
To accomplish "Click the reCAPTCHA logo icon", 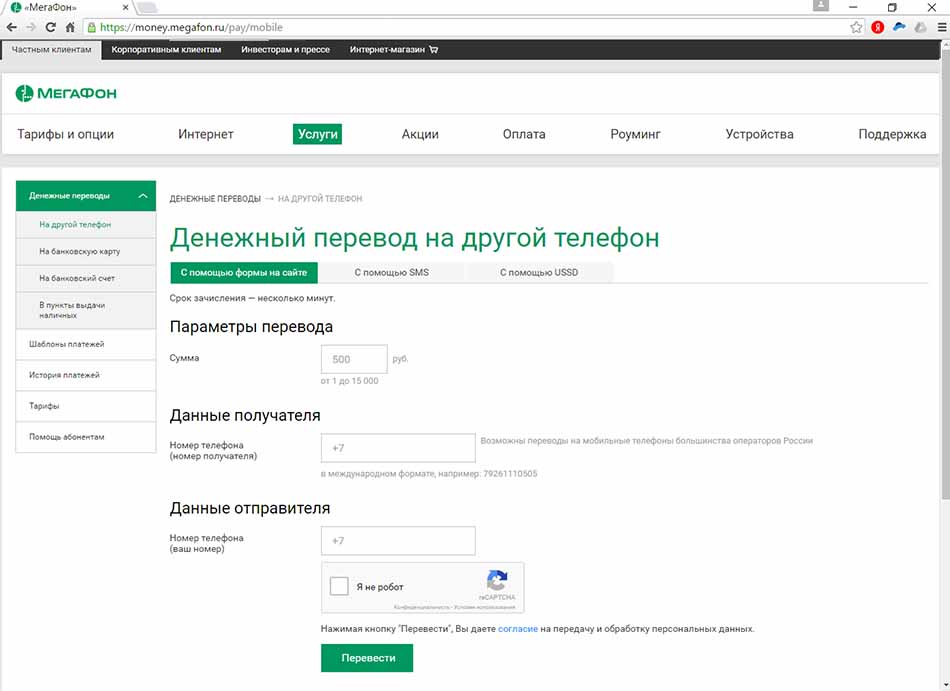I will [497, 580].
